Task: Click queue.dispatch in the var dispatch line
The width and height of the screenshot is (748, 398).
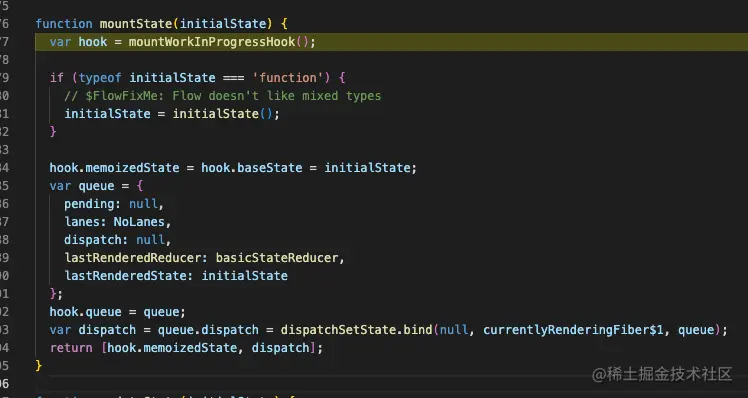Action: 208,330
